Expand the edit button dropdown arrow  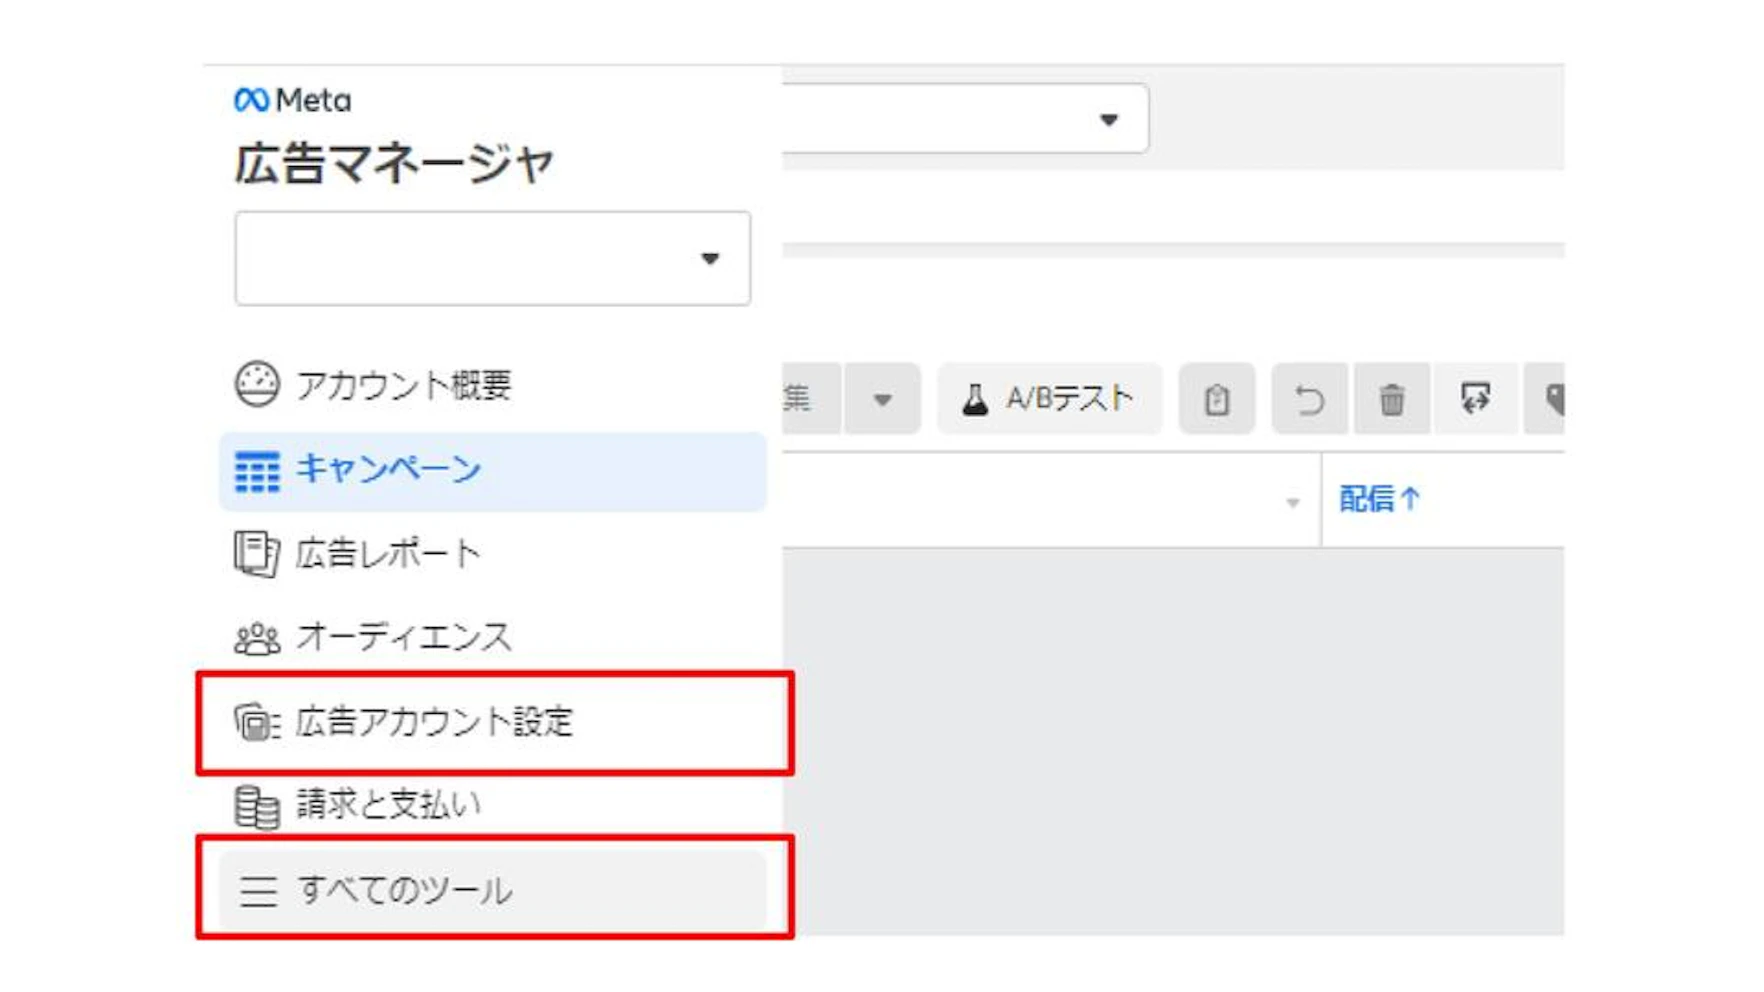882,399
